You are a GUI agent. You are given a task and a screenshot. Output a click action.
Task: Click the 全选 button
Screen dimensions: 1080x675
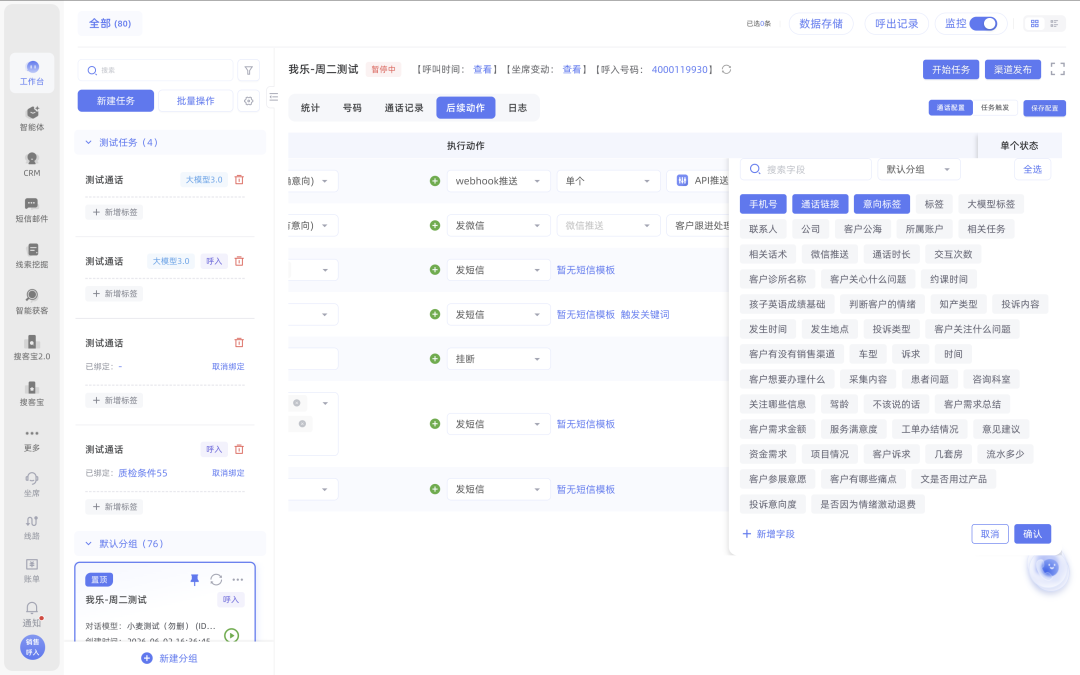point(1032,169)
